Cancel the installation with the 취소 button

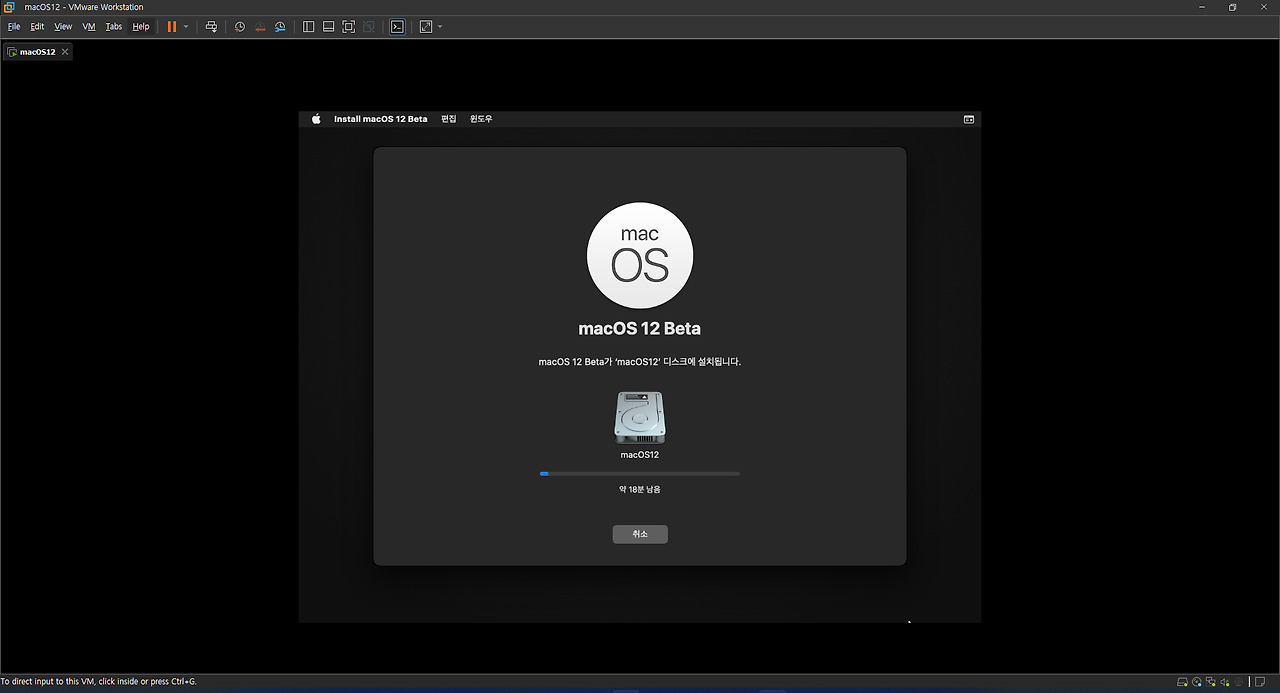[640, 534]
